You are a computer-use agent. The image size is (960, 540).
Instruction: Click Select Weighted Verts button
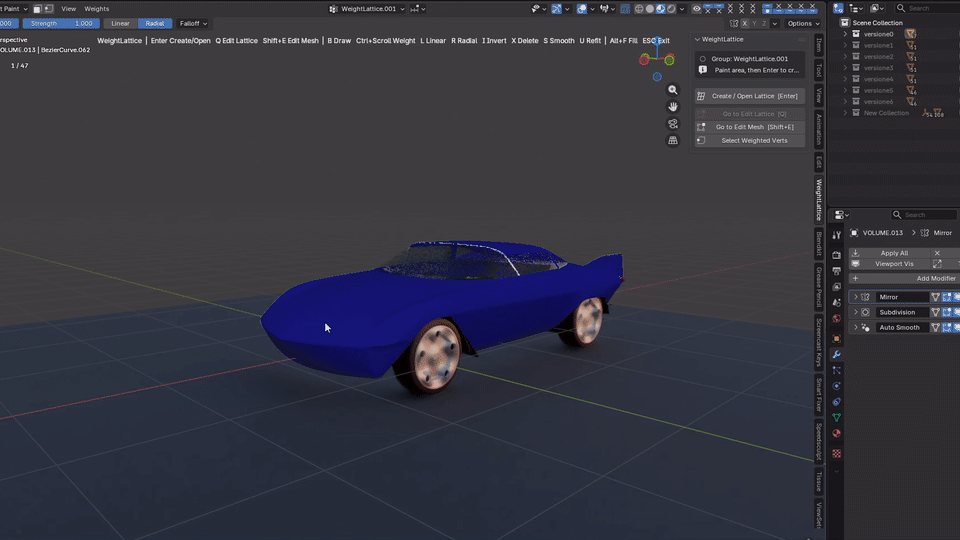click(749, 140)
